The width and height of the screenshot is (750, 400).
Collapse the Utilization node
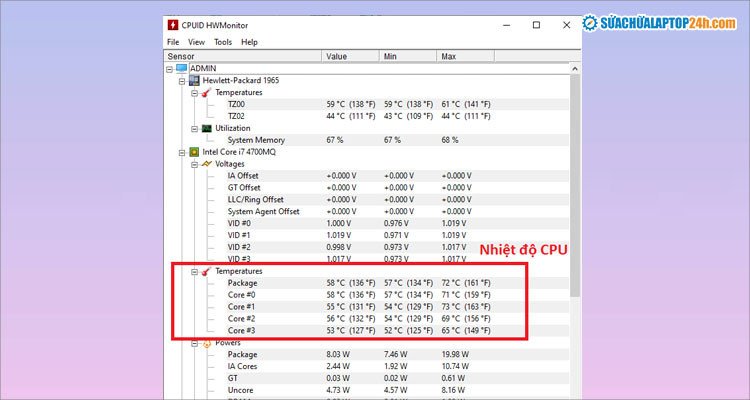[194, 129]
